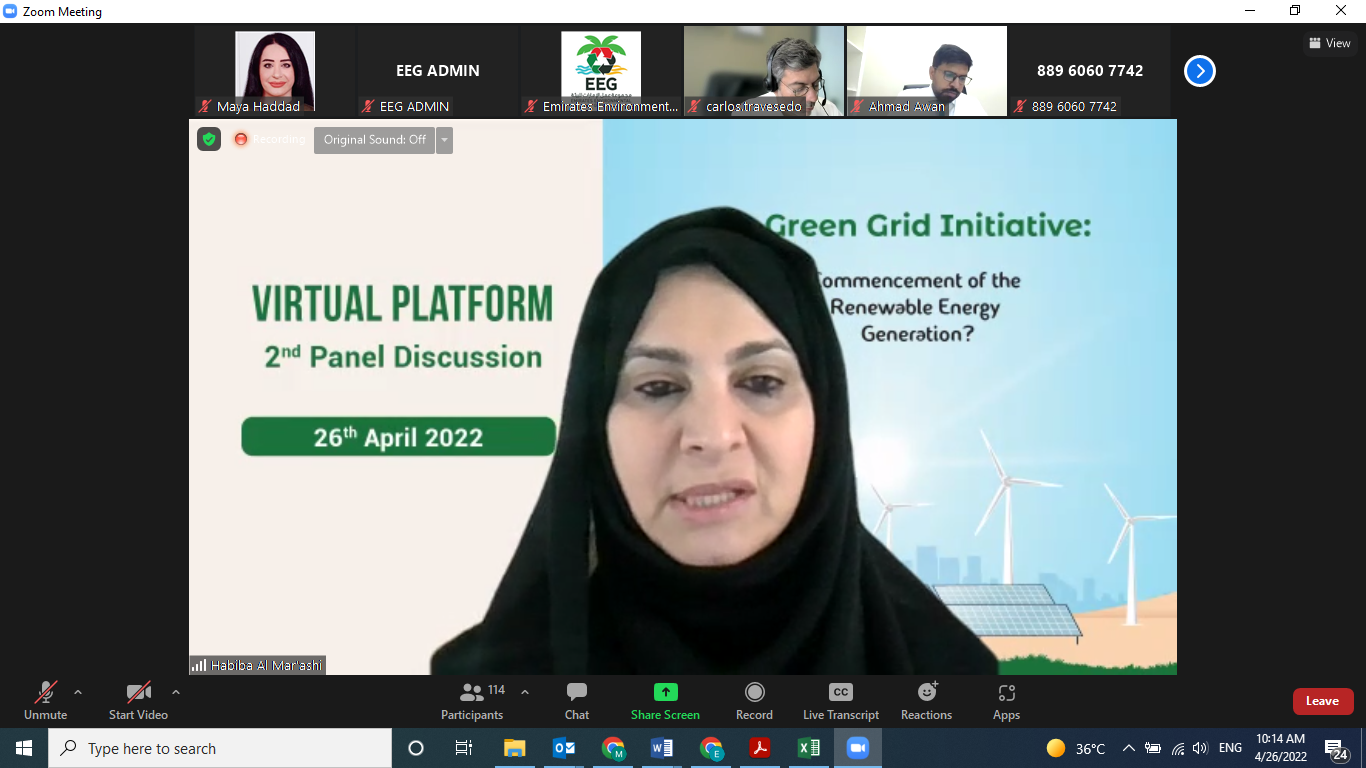Screen dimensions: 1366x768
Task: Leave the meeting
Action: [x=1322, y=701]
